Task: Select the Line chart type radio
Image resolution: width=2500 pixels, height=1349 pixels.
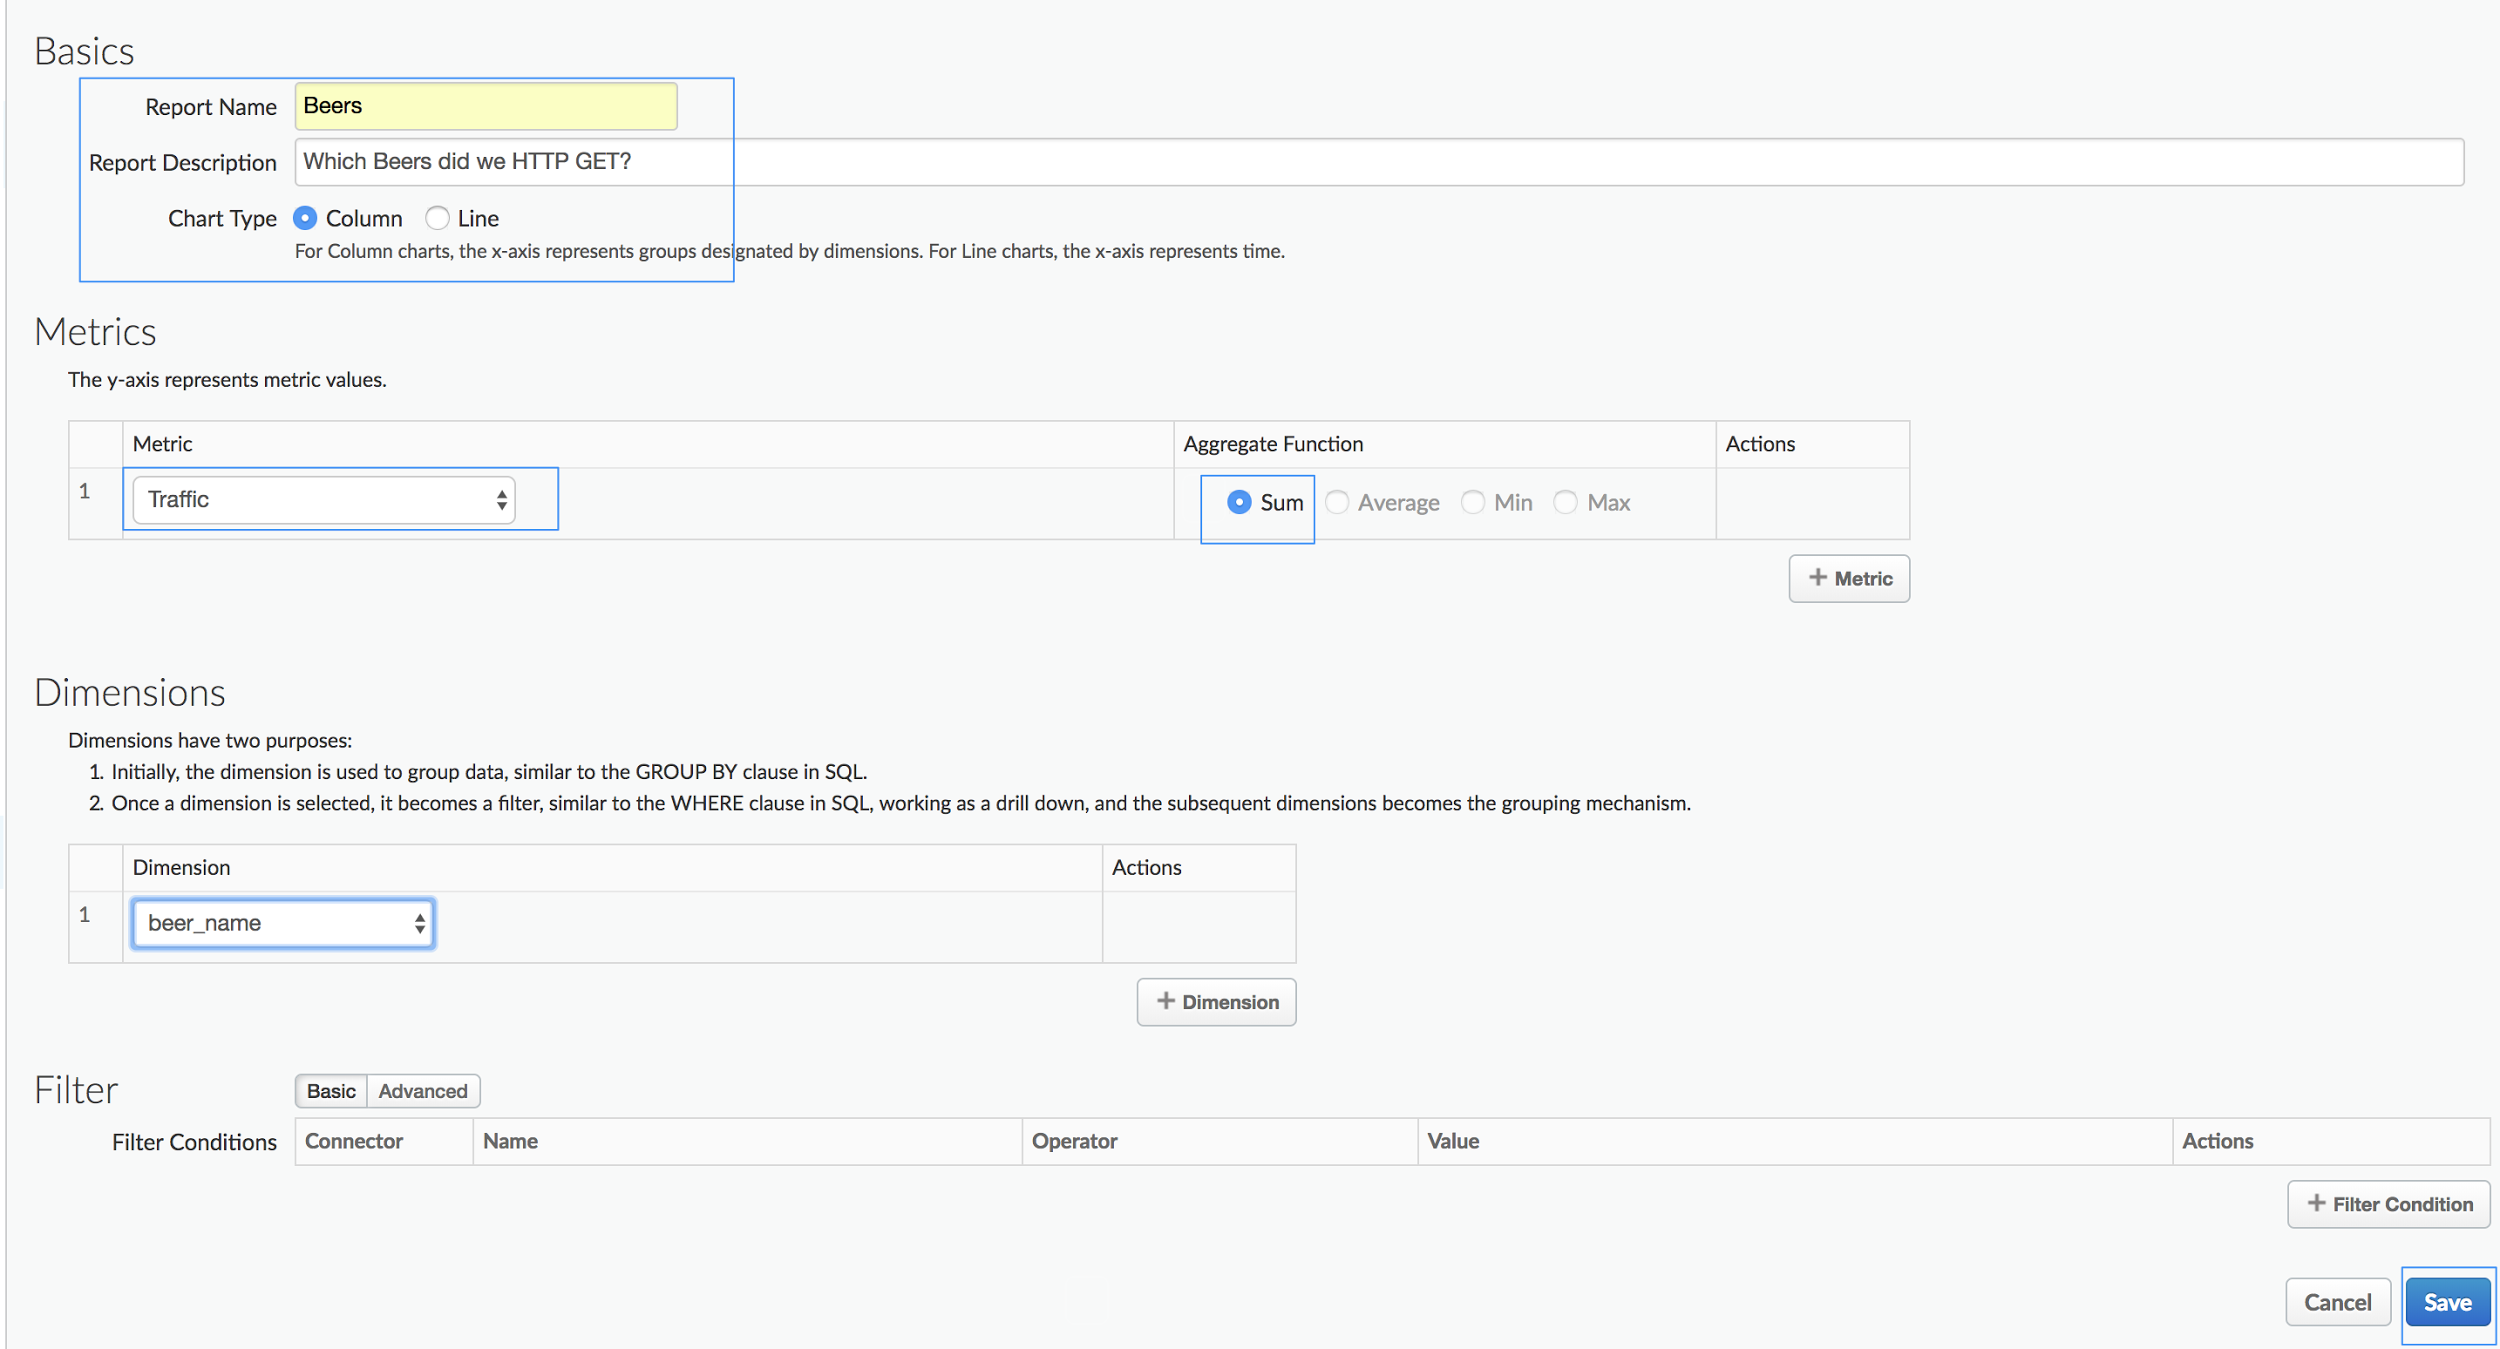Action: 437,218
